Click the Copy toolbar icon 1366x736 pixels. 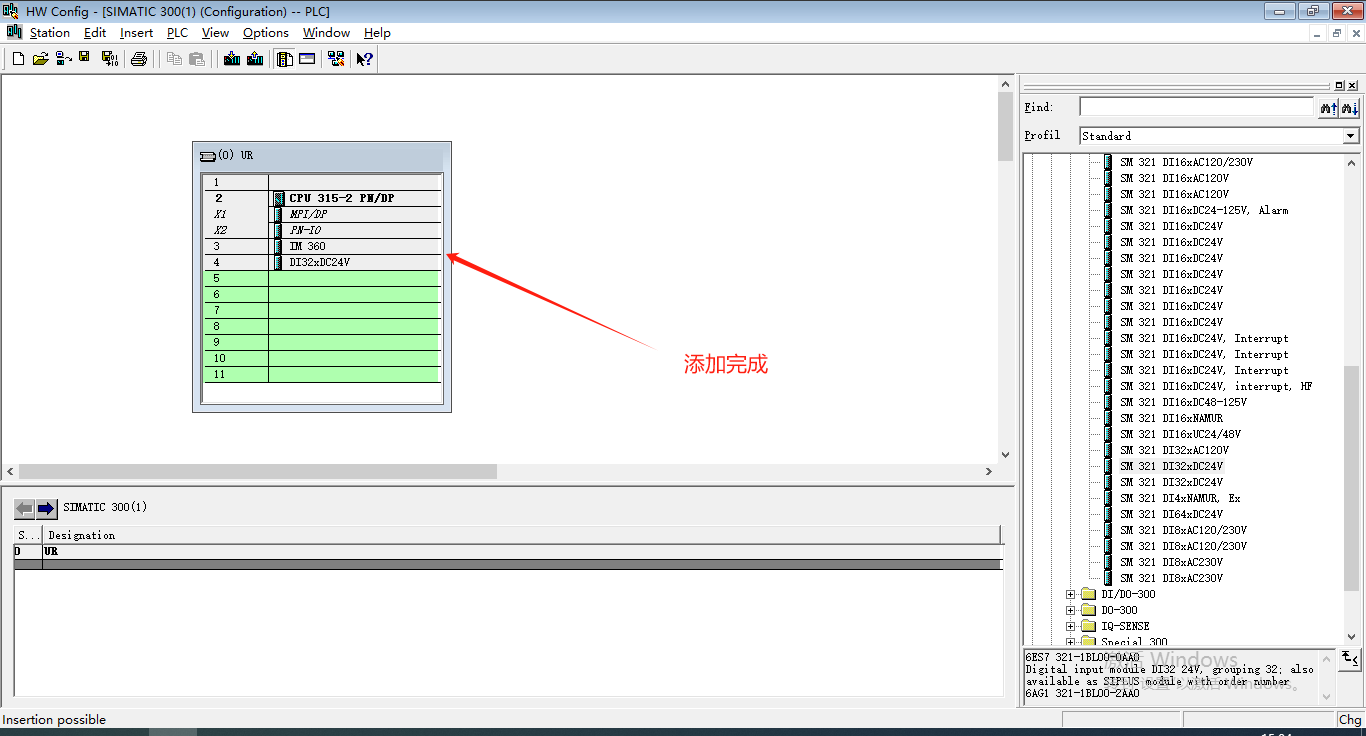[174, 59]
